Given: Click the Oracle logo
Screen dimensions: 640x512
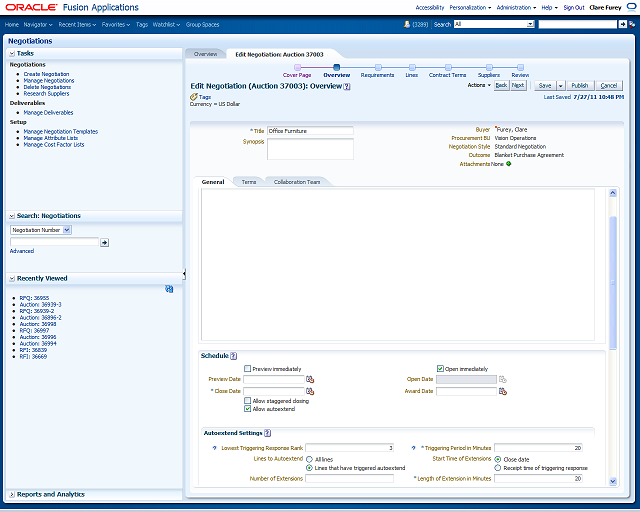Looking at the screenshot, I should point(31,7).
